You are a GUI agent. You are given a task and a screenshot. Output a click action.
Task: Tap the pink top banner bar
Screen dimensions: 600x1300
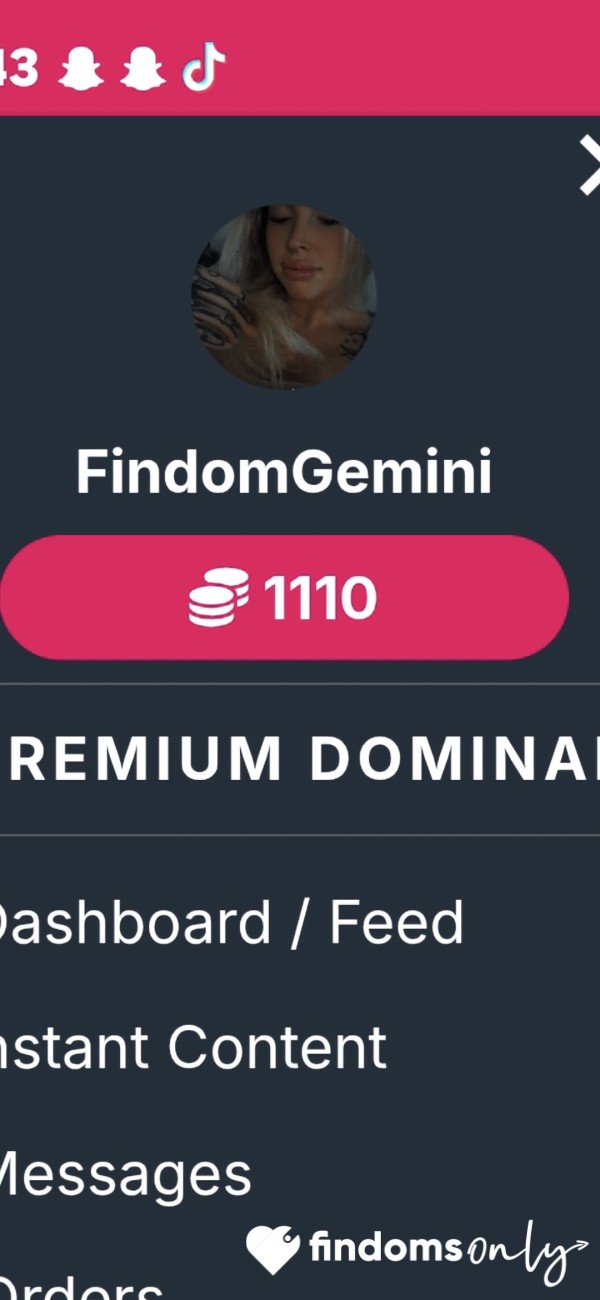pyautogui.click(x=300, y=58)
